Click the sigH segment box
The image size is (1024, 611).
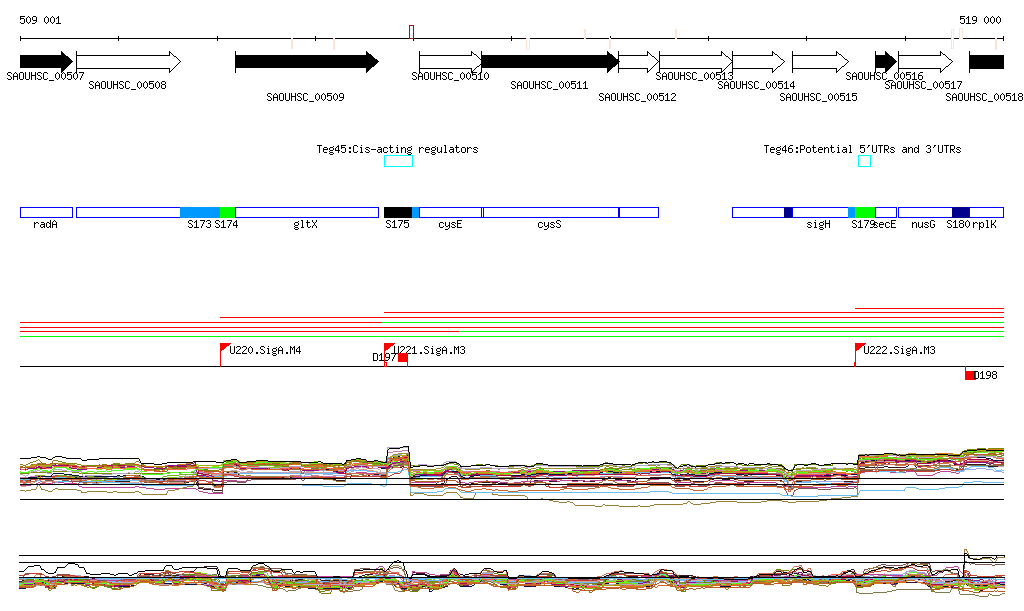point(820,212)
